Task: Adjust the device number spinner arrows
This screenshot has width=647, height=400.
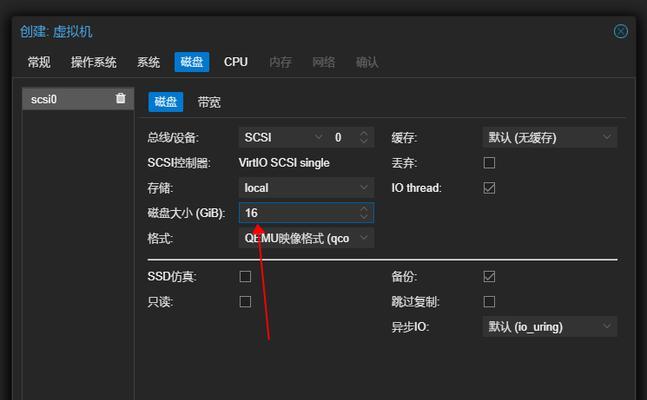Action: click(x=364, y=137)
